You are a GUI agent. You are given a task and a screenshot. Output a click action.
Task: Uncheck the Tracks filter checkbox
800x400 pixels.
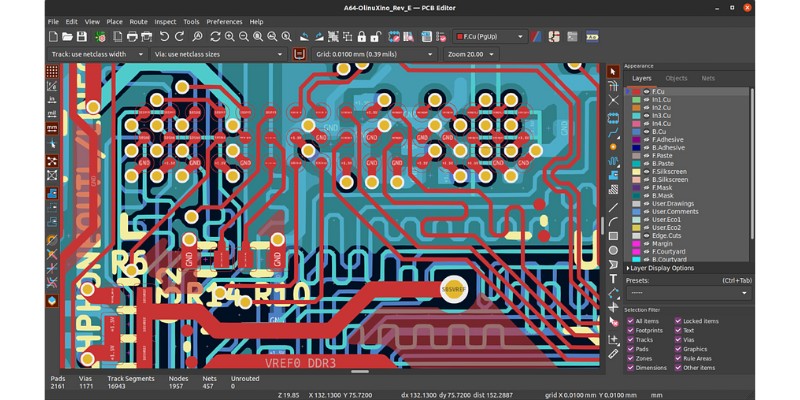(x=631, y=340)
